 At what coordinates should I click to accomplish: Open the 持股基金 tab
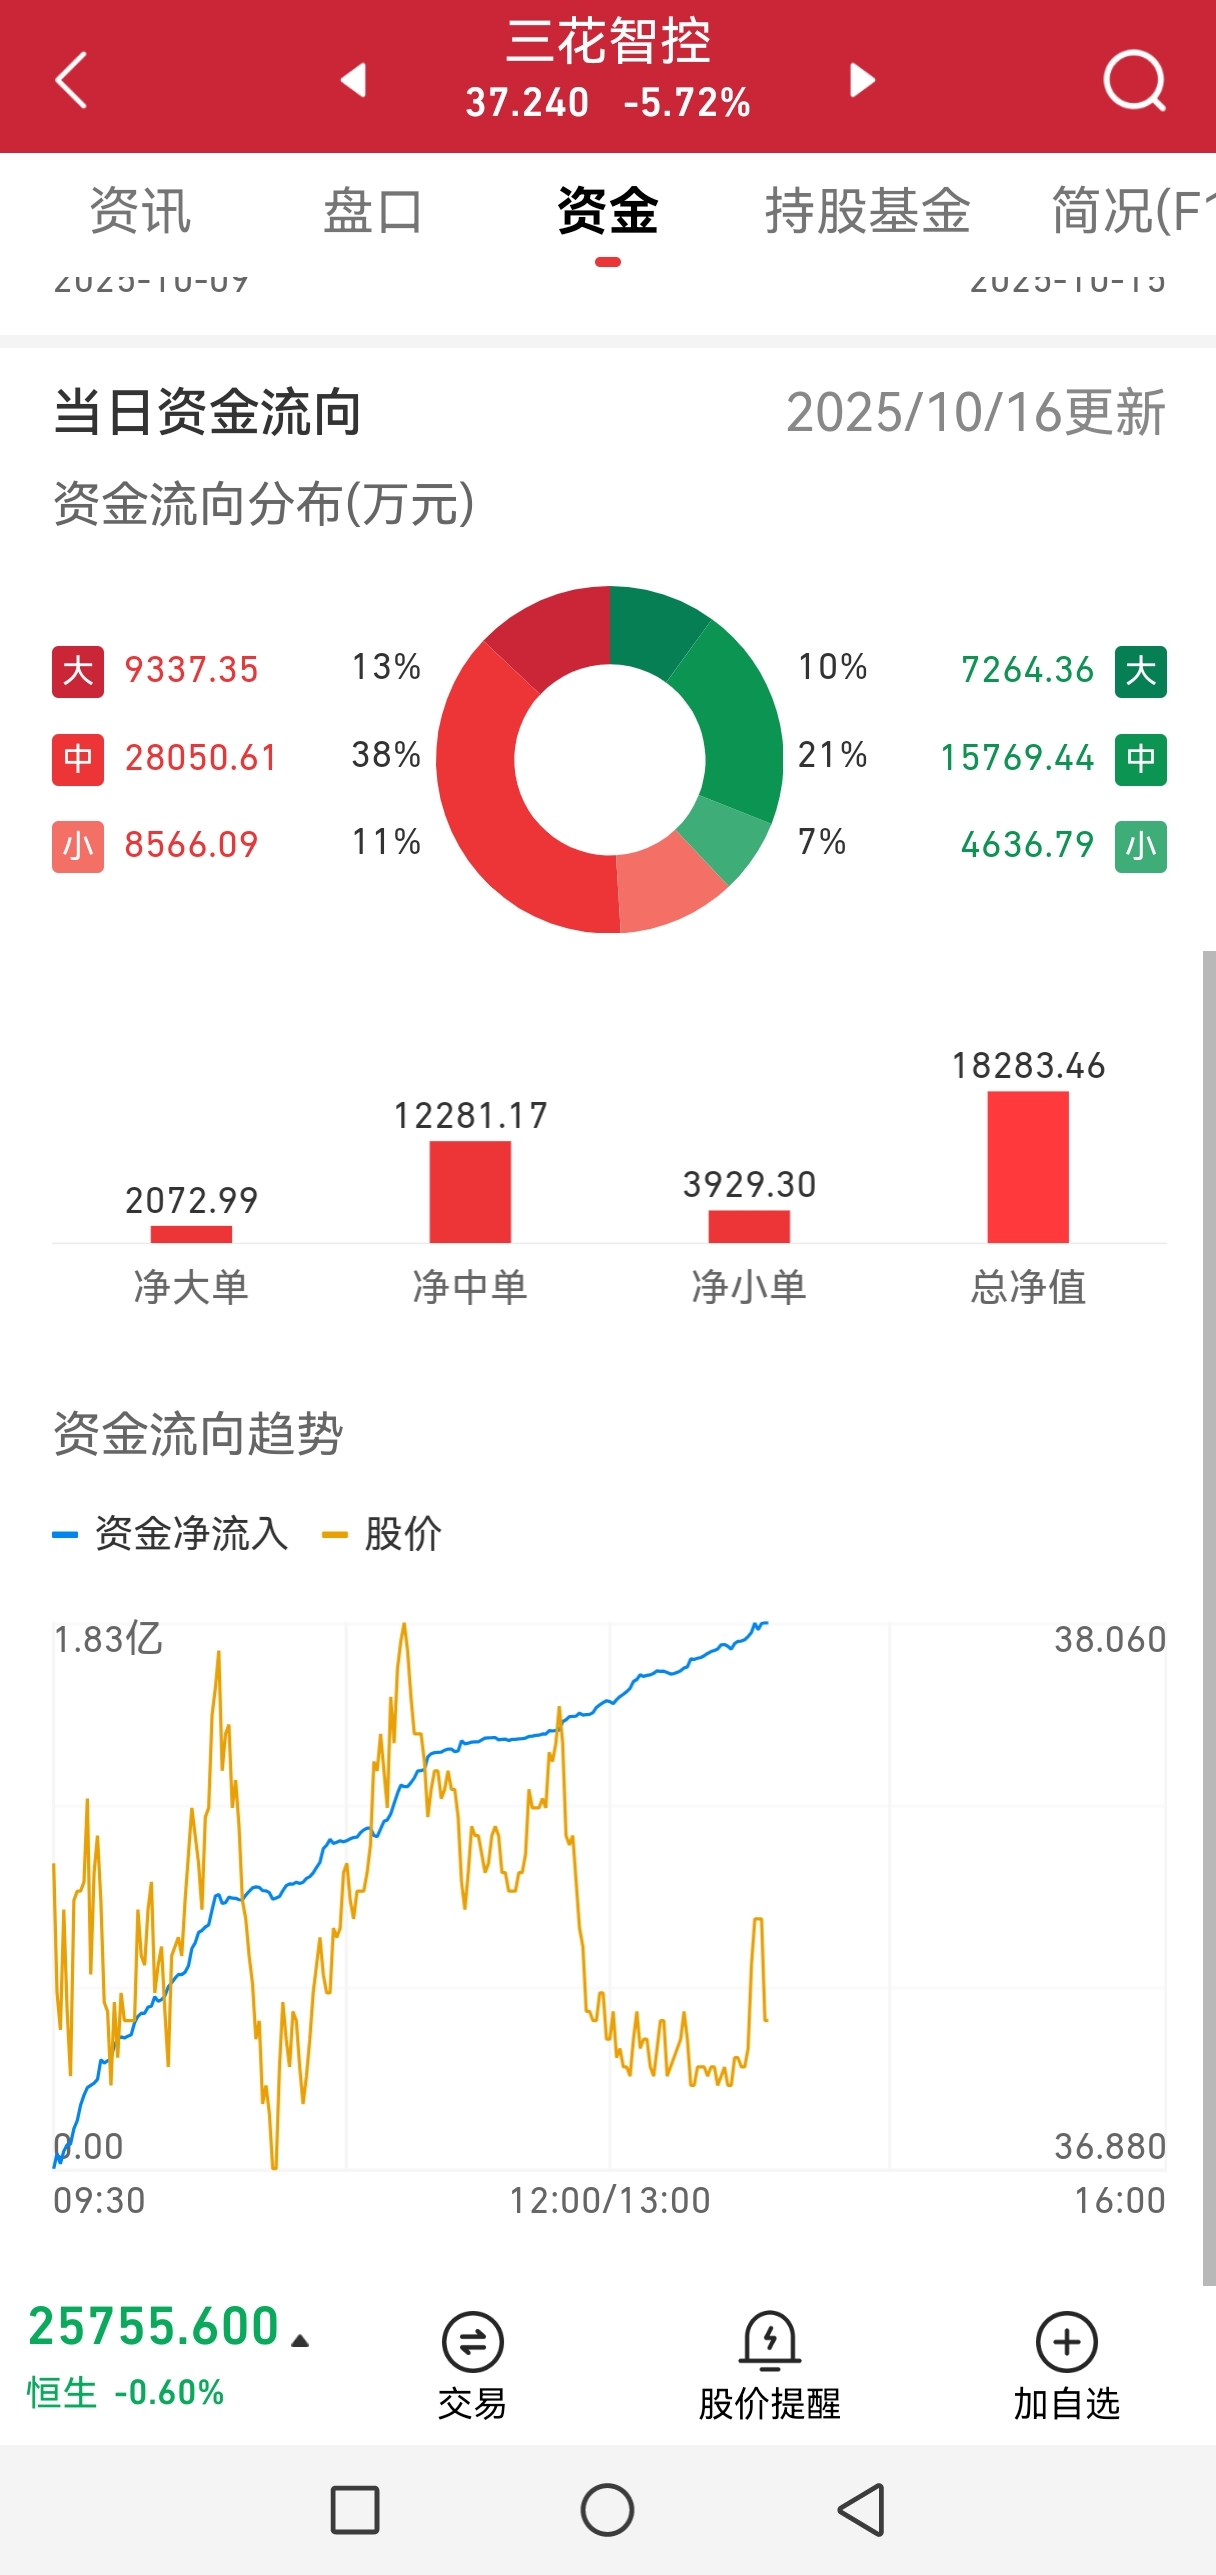point(868,211)
